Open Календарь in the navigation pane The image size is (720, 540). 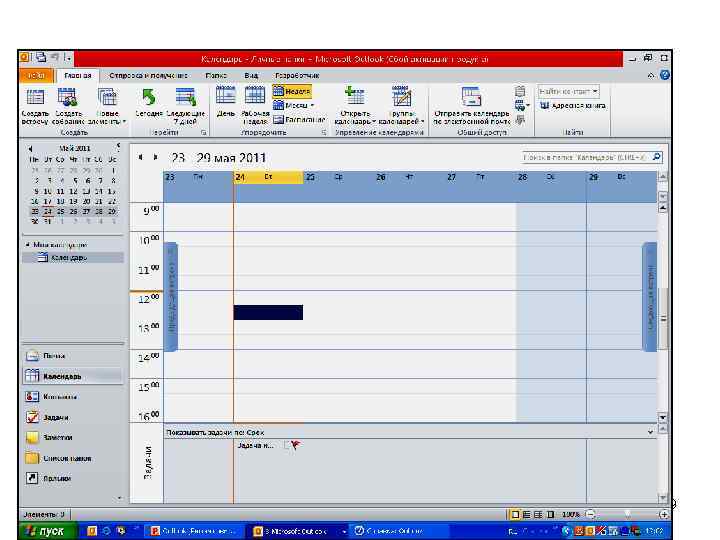(73, 377)
